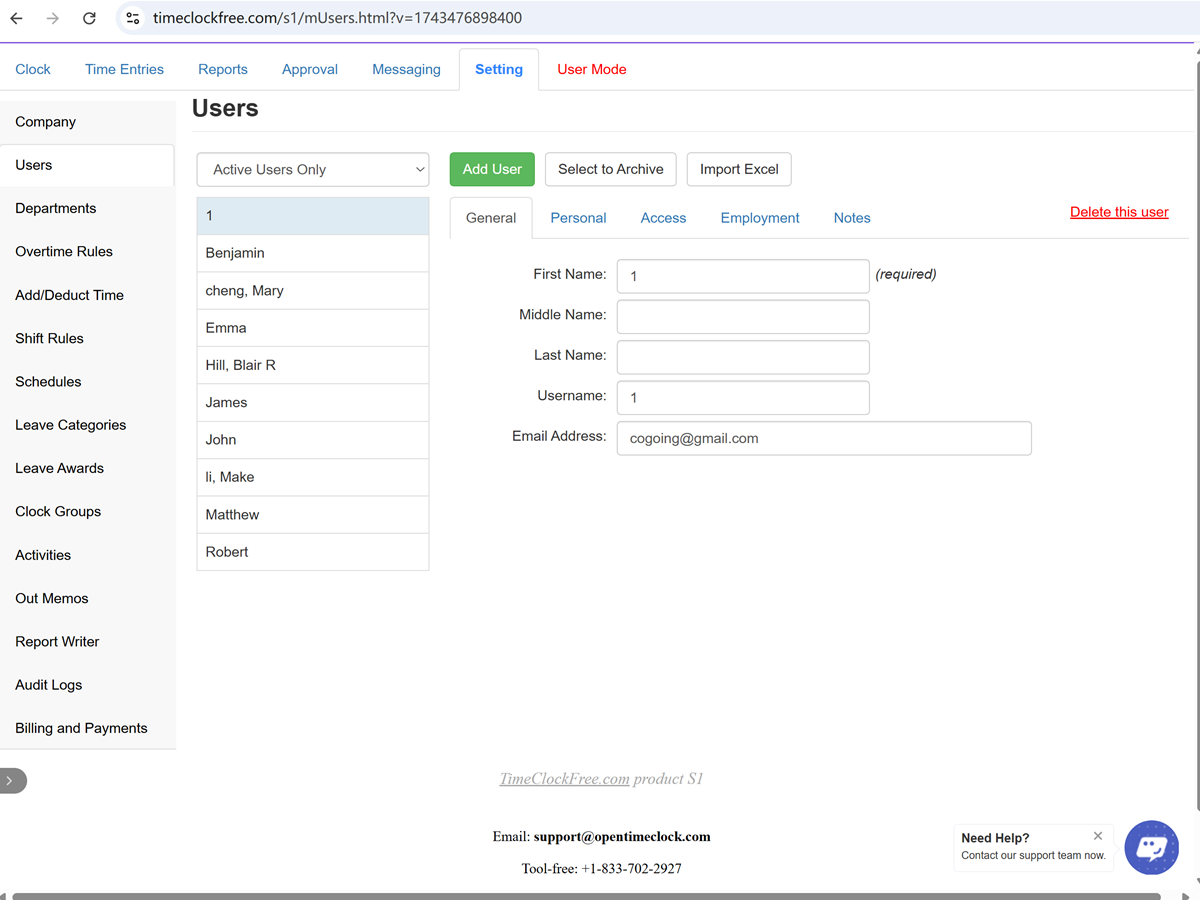Click the horizontal scrollbar at page bottom
The image size is (1200, 900).
tap(586, 896)
